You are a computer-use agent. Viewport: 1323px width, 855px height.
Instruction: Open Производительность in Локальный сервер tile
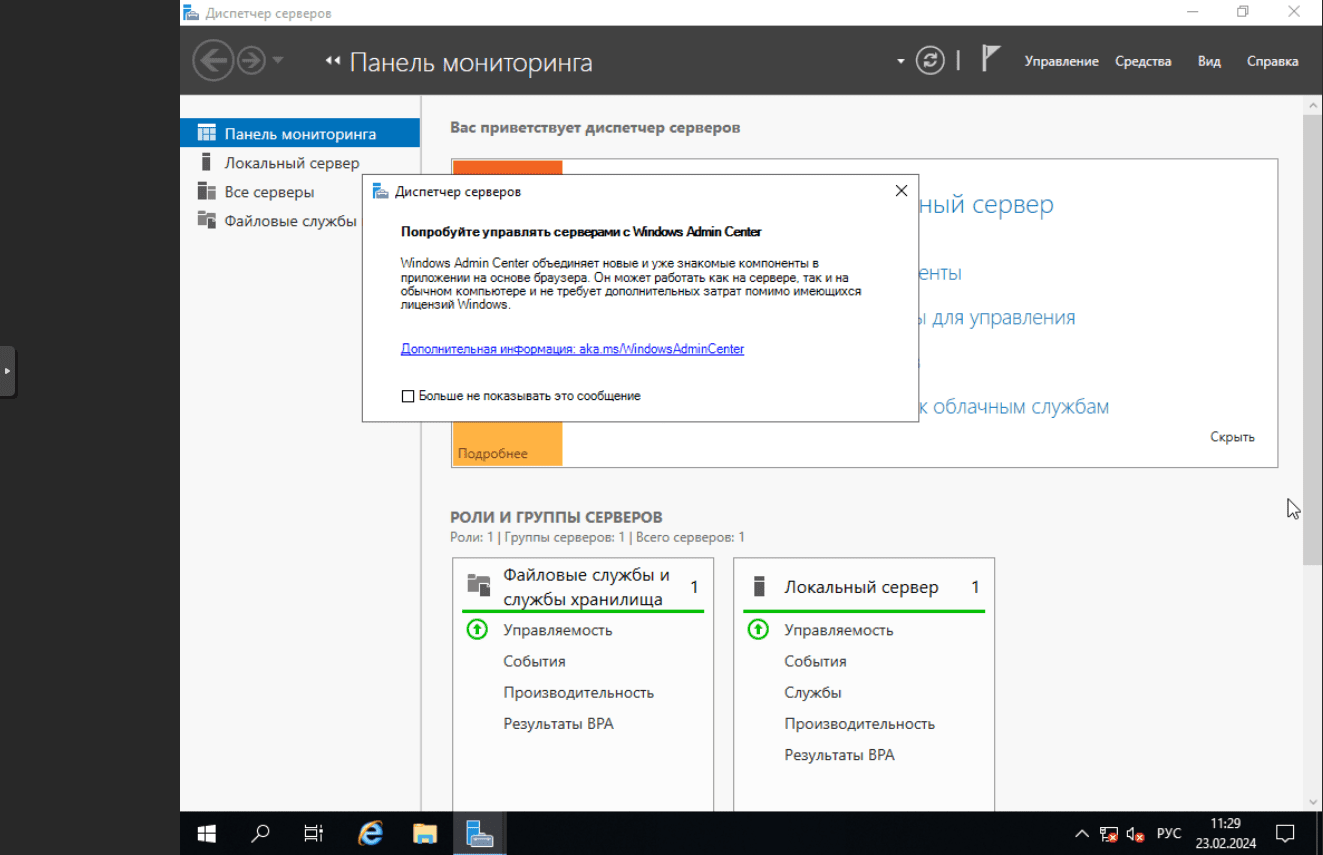click(859, 723)
